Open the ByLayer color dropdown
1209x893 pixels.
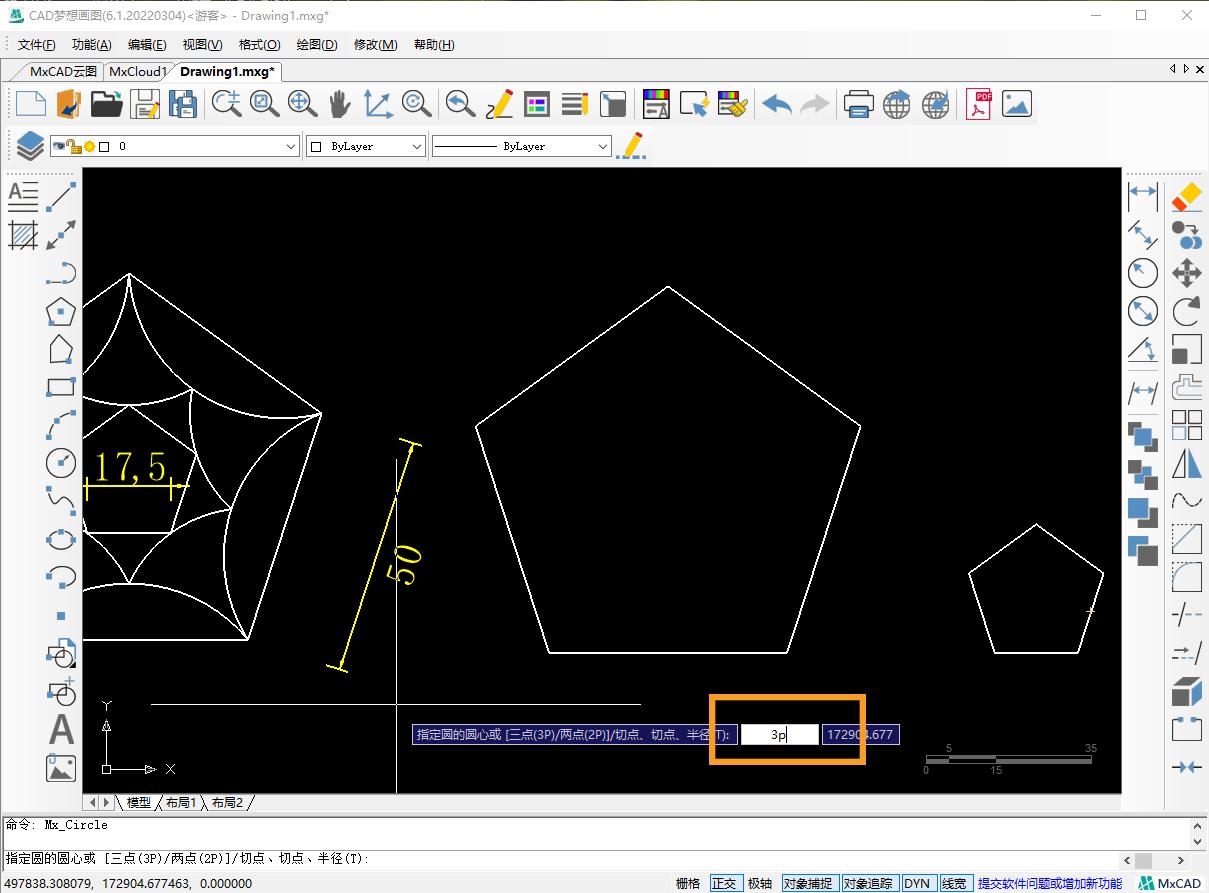click(417, 146)
